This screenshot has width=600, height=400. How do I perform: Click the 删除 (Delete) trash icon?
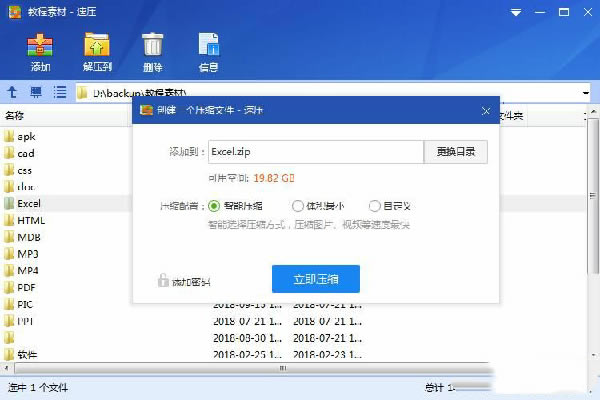click(153, 52)
